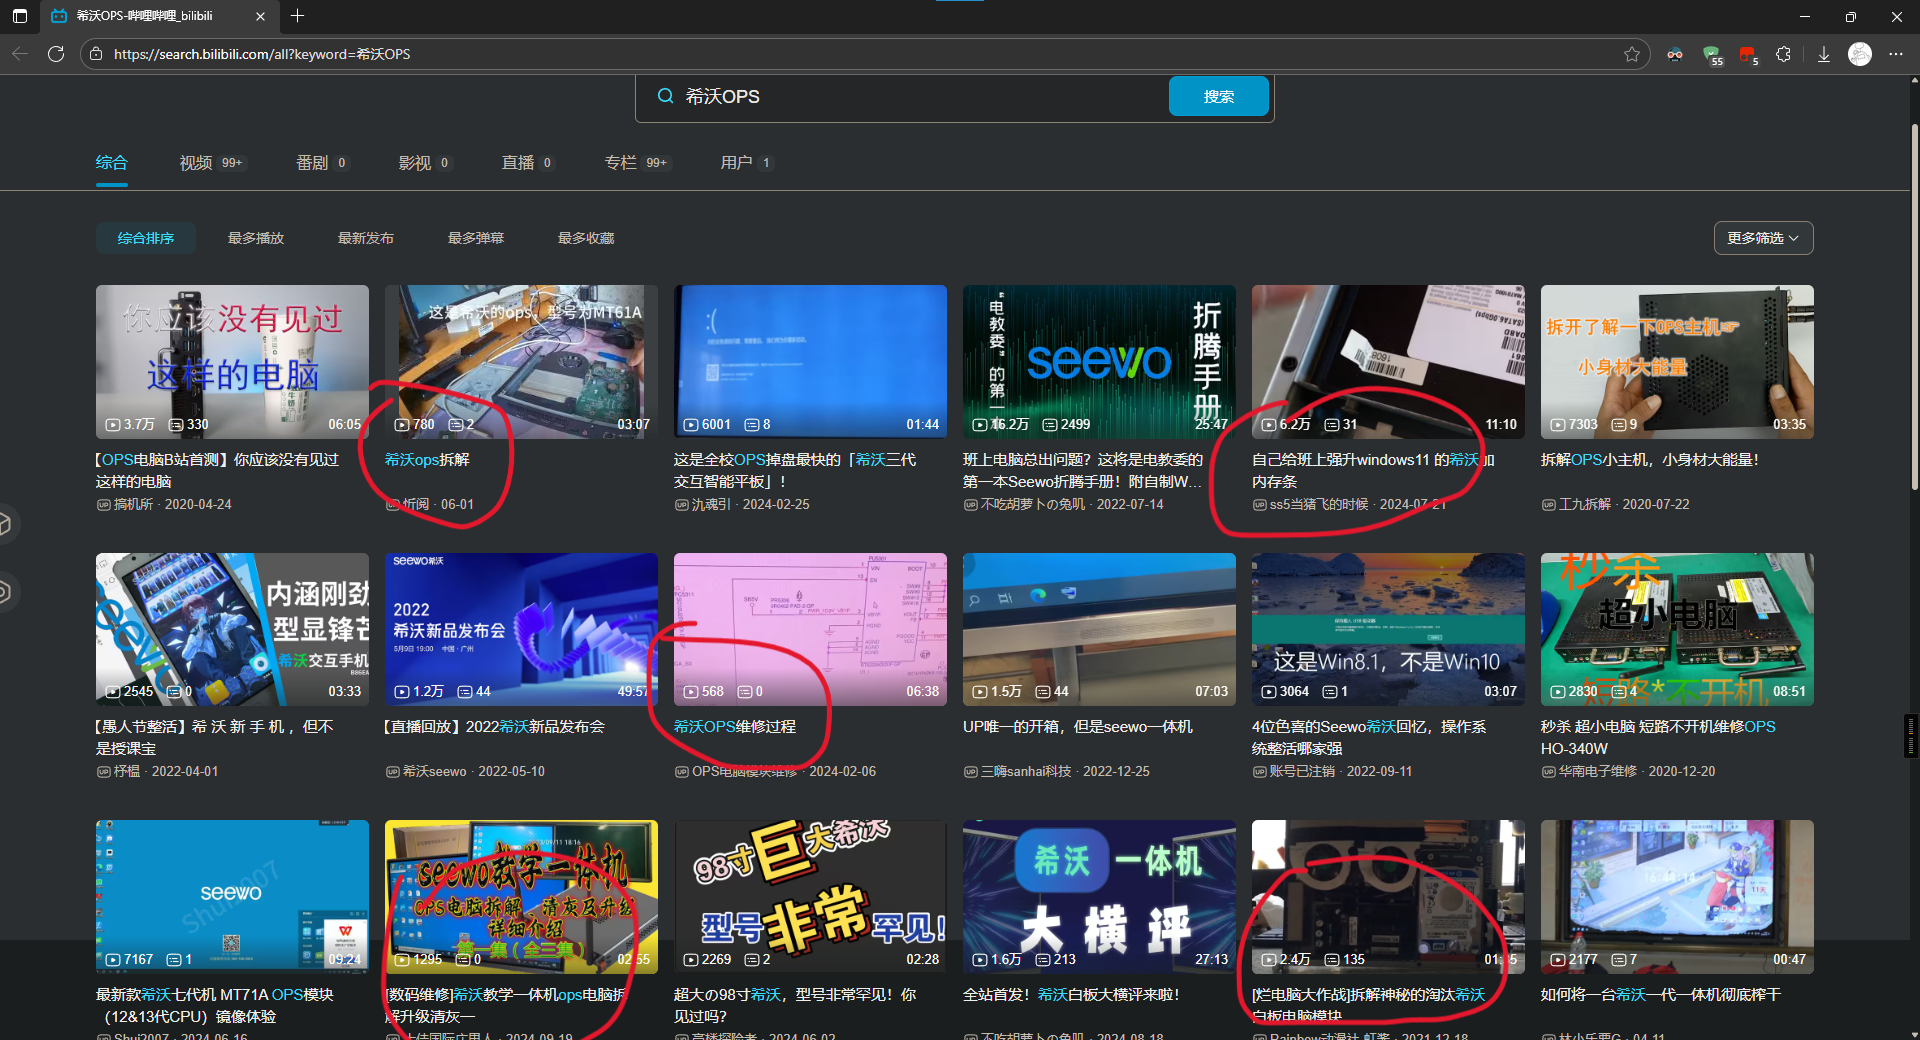
Task: Open the 用户 tab
Action: pos(737,162)
